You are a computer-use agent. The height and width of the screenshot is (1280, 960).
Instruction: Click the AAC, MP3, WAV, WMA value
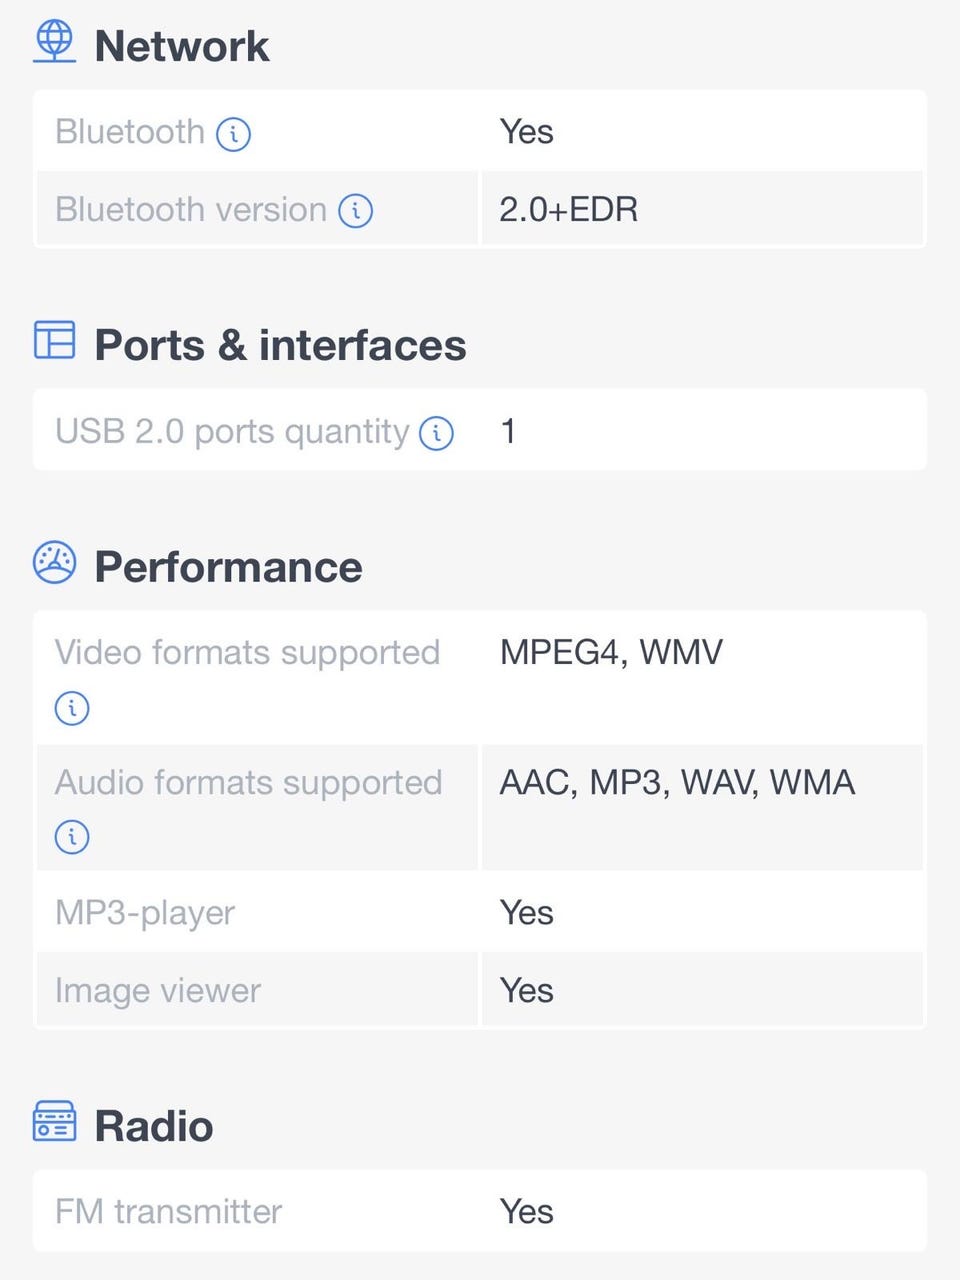click(677, 782)
